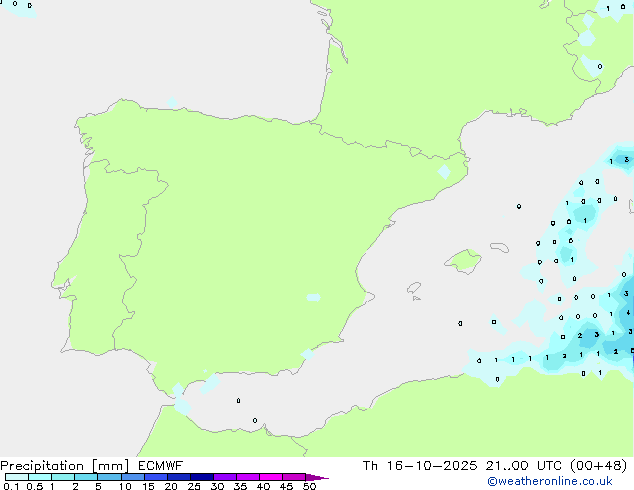
Task: Click the '25' legend scale label
Action: pyautogui.click(x=194, y=486)
